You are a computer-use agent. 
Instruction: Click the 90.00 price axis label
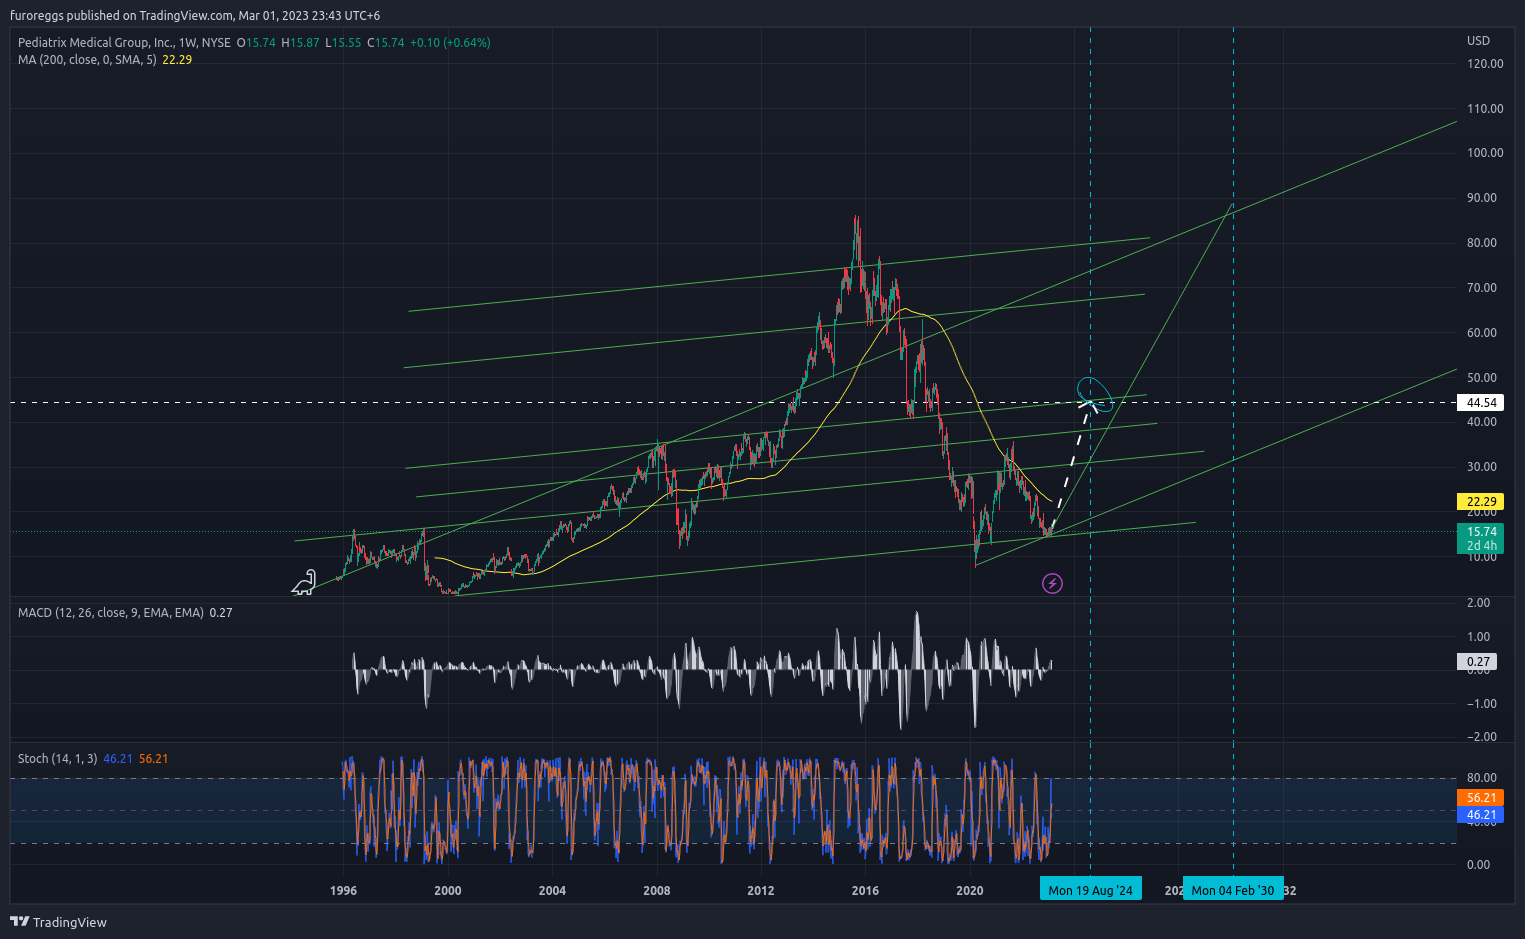tap(1482, 198)
